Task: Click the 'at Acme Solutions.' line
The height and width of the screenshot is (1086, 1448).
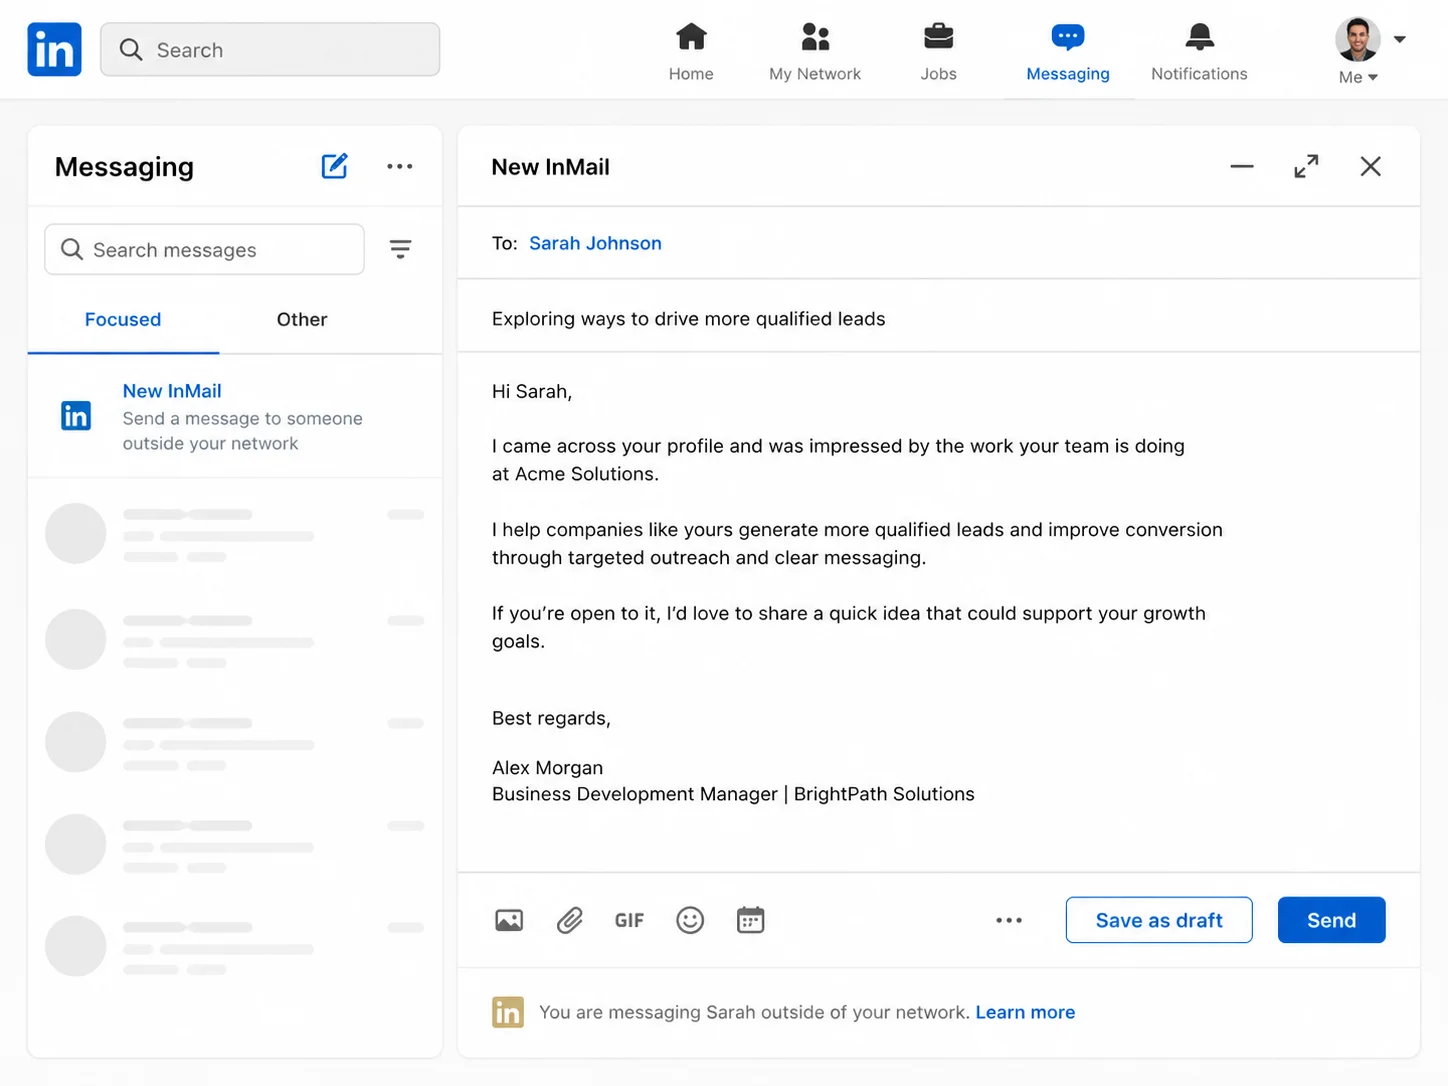Action: tap(575, 474)
